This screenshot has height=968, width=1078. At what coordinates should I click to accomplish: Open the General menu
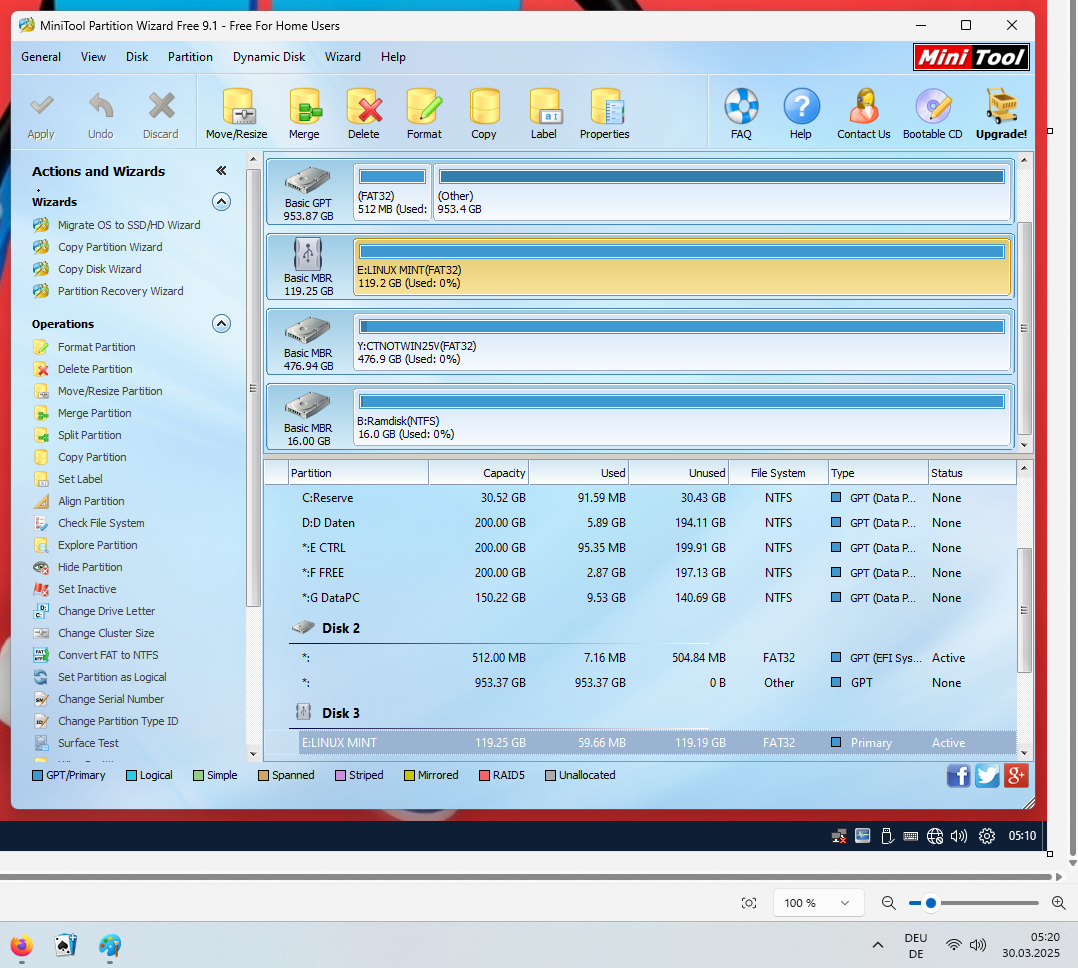tap(41, 57)
